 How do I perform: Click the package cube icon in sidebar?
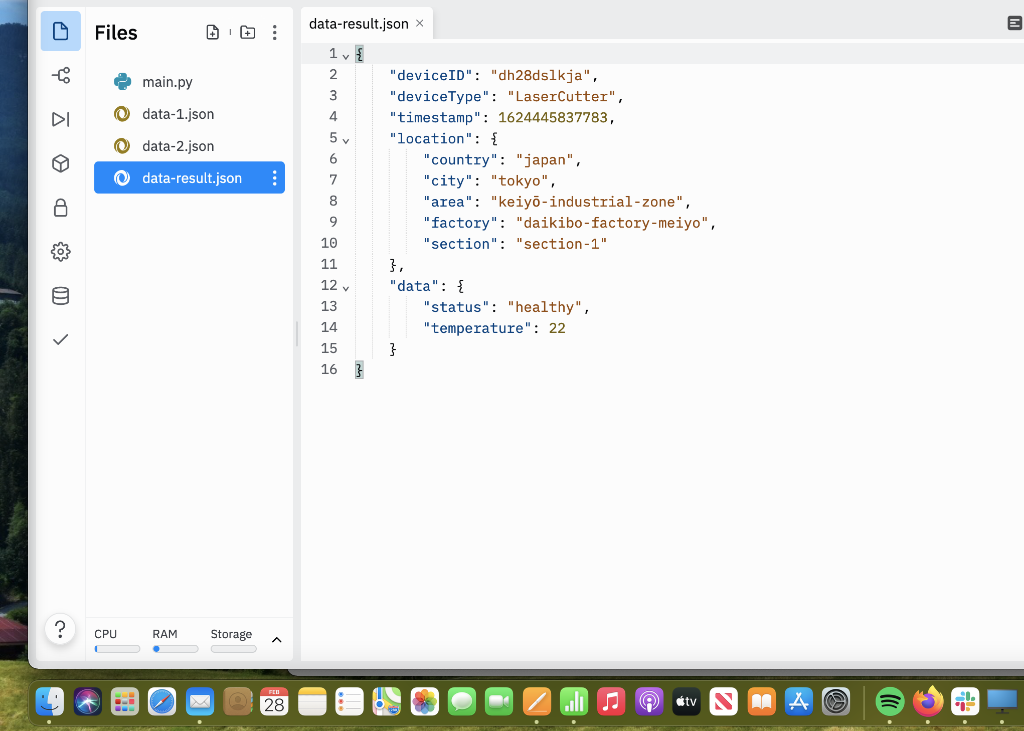coord(60,163)
